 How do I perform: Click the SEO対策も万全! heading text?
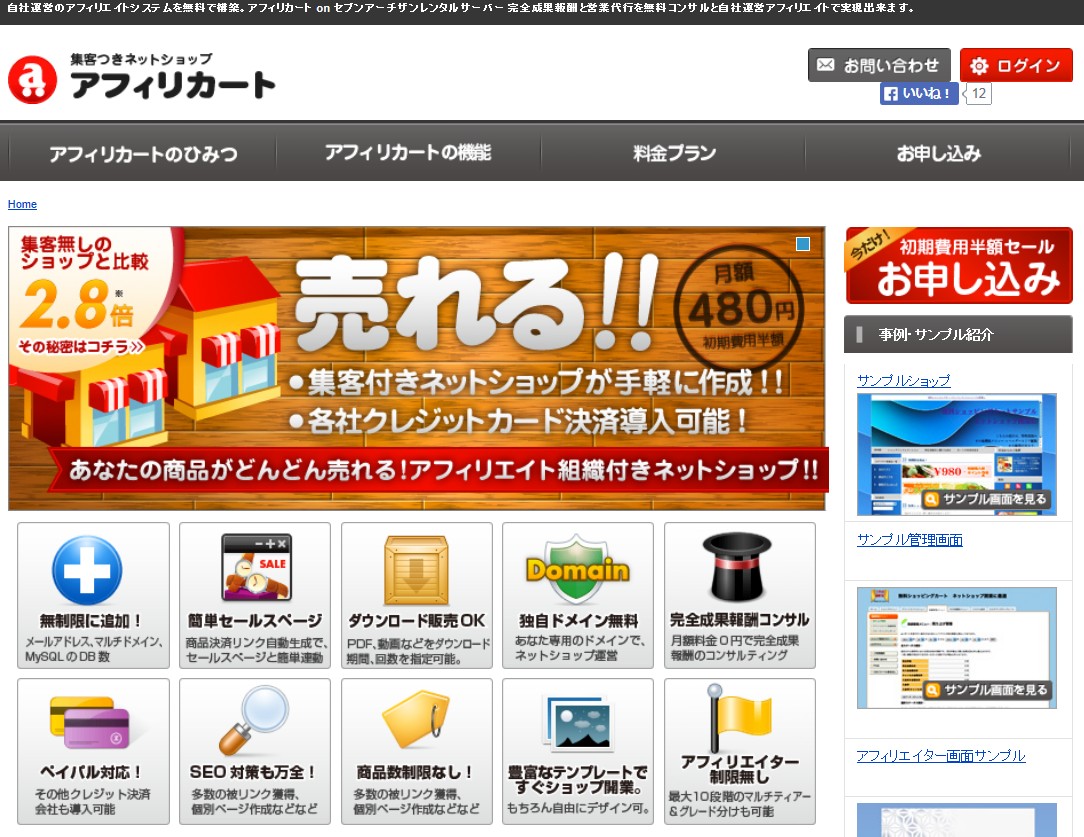[252, 772]
